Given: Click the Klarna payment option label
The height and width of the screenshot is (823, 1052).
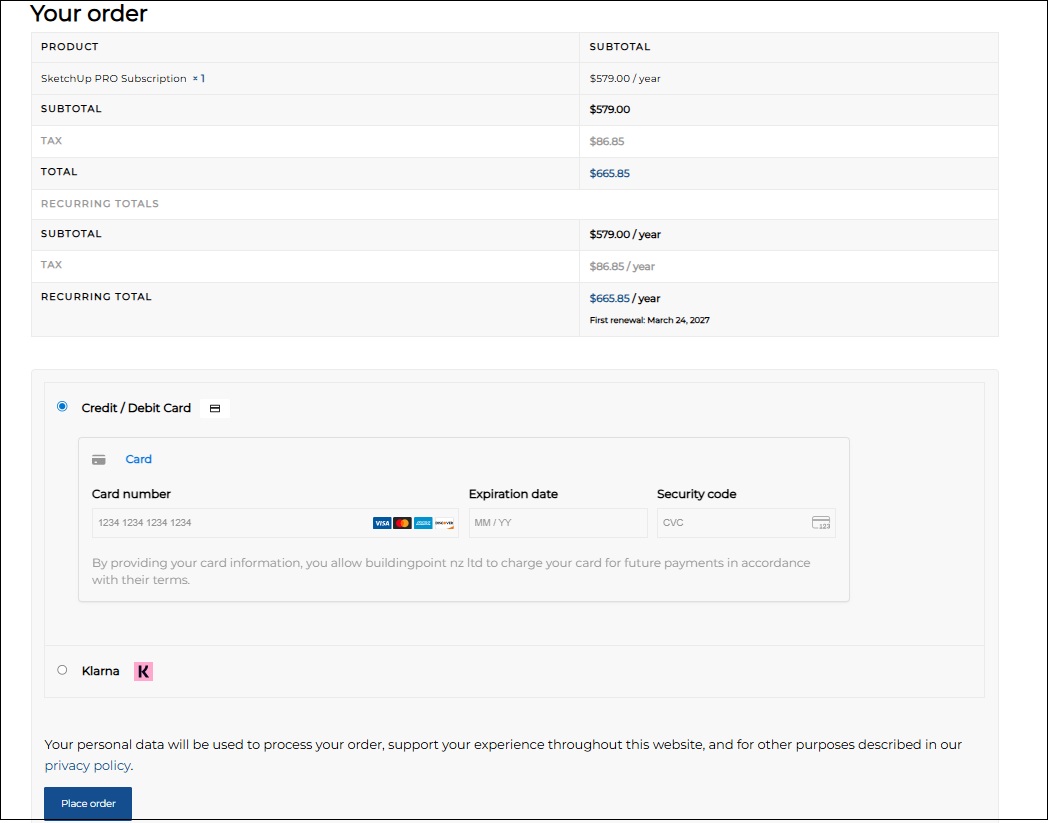Looking at the screenshot, I should click(100, 672).
